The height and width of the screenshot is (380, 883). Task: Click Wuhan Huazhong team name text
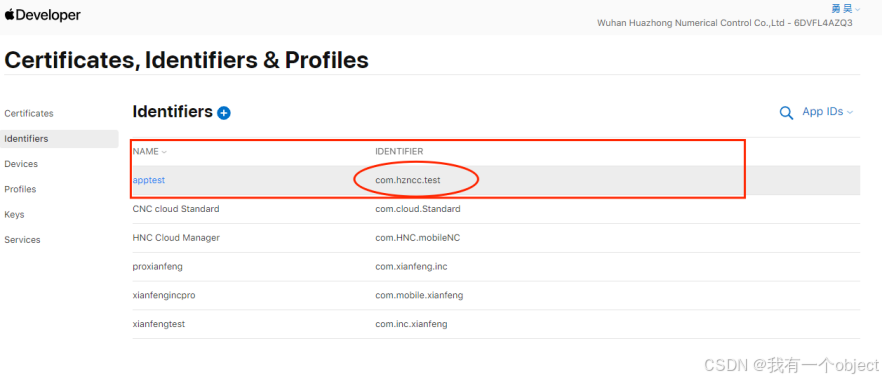[725, 23]
